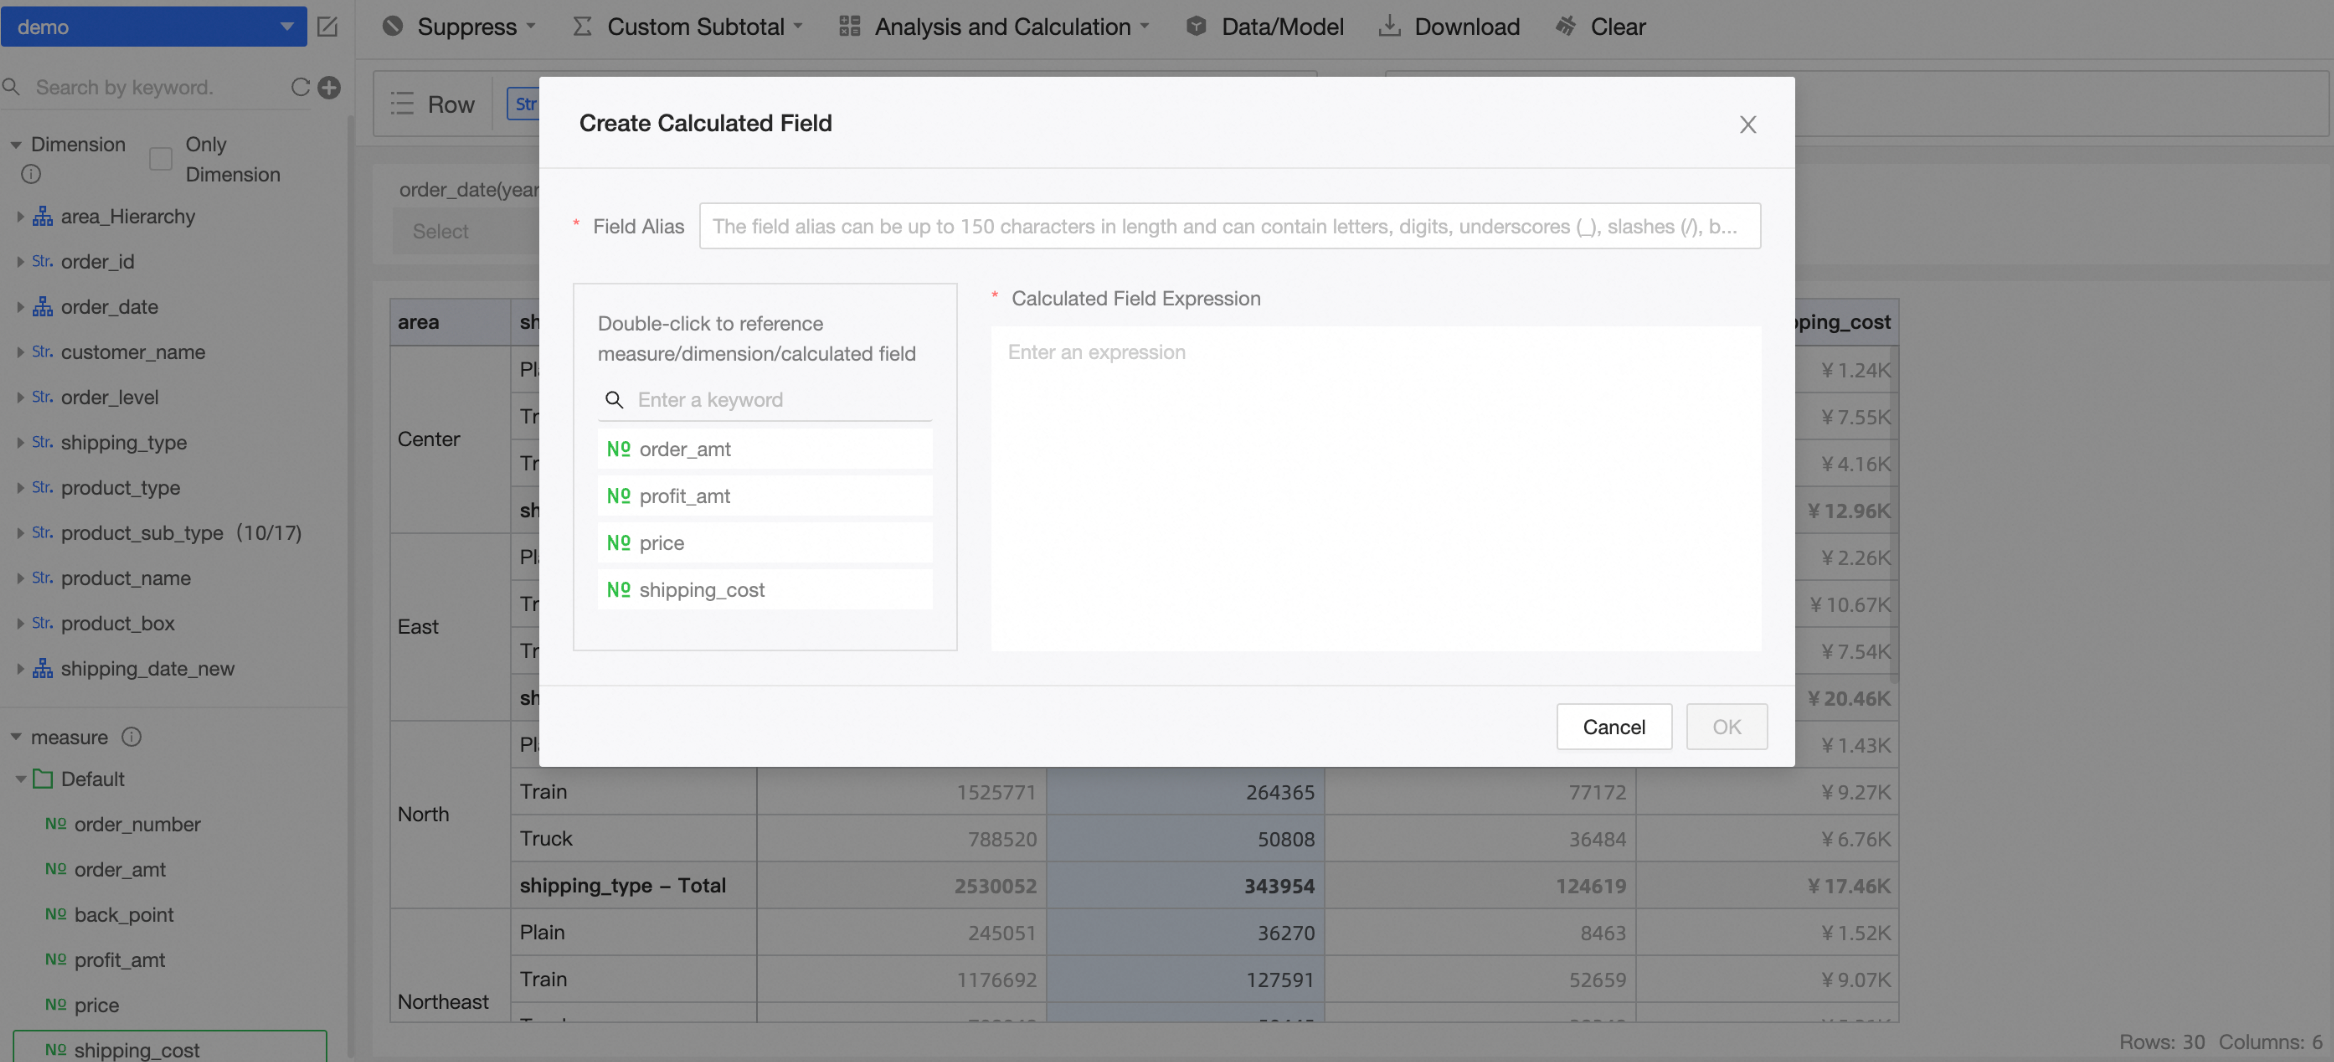Expand the product_sub_type dimension

(x=20, y=533)
